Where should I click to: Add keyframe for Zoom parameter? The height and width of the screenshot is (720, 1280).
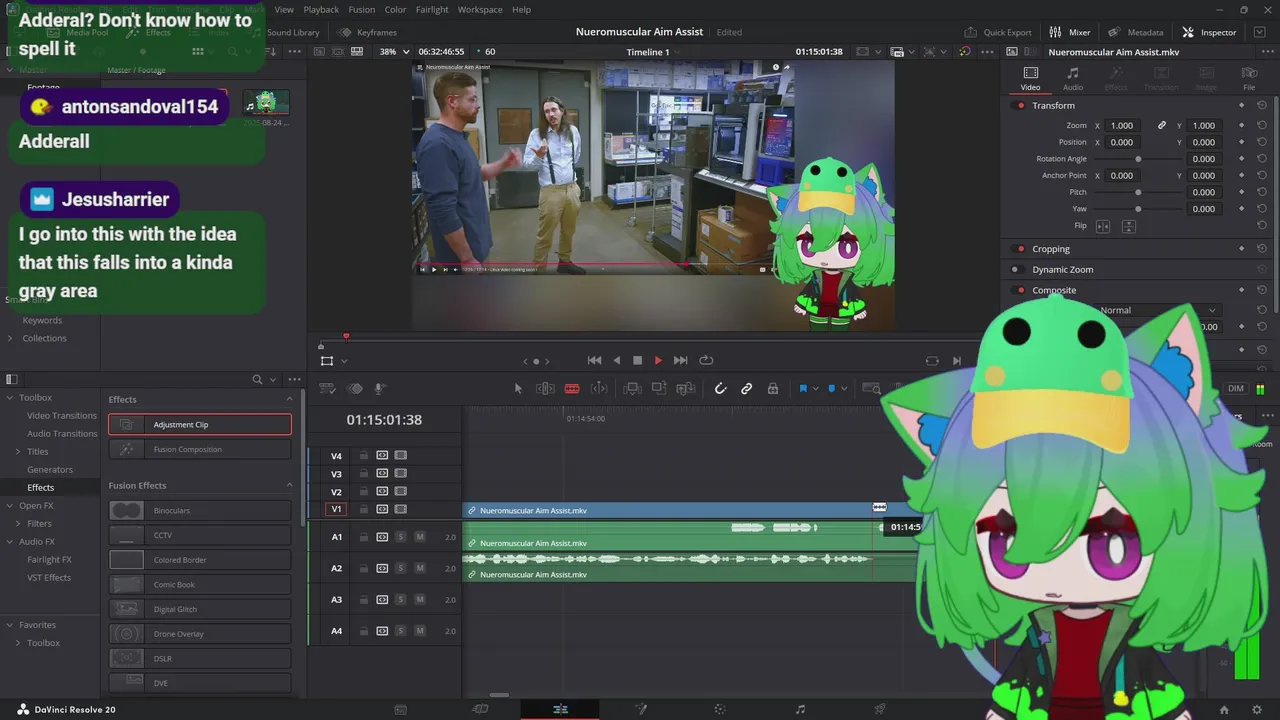tap(1242, 125)
